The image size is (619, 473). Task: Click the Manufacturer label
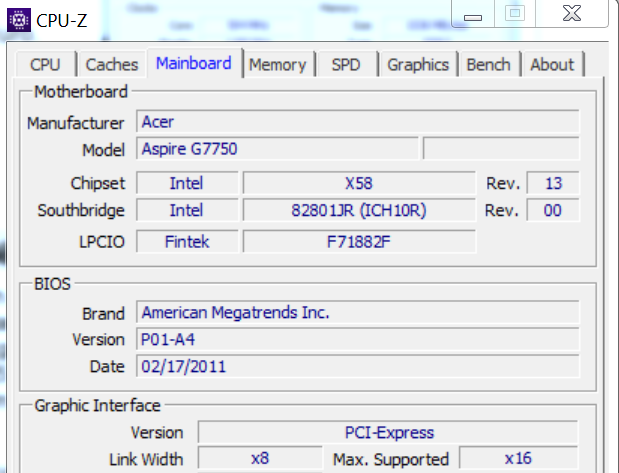[x=76, y=123]
